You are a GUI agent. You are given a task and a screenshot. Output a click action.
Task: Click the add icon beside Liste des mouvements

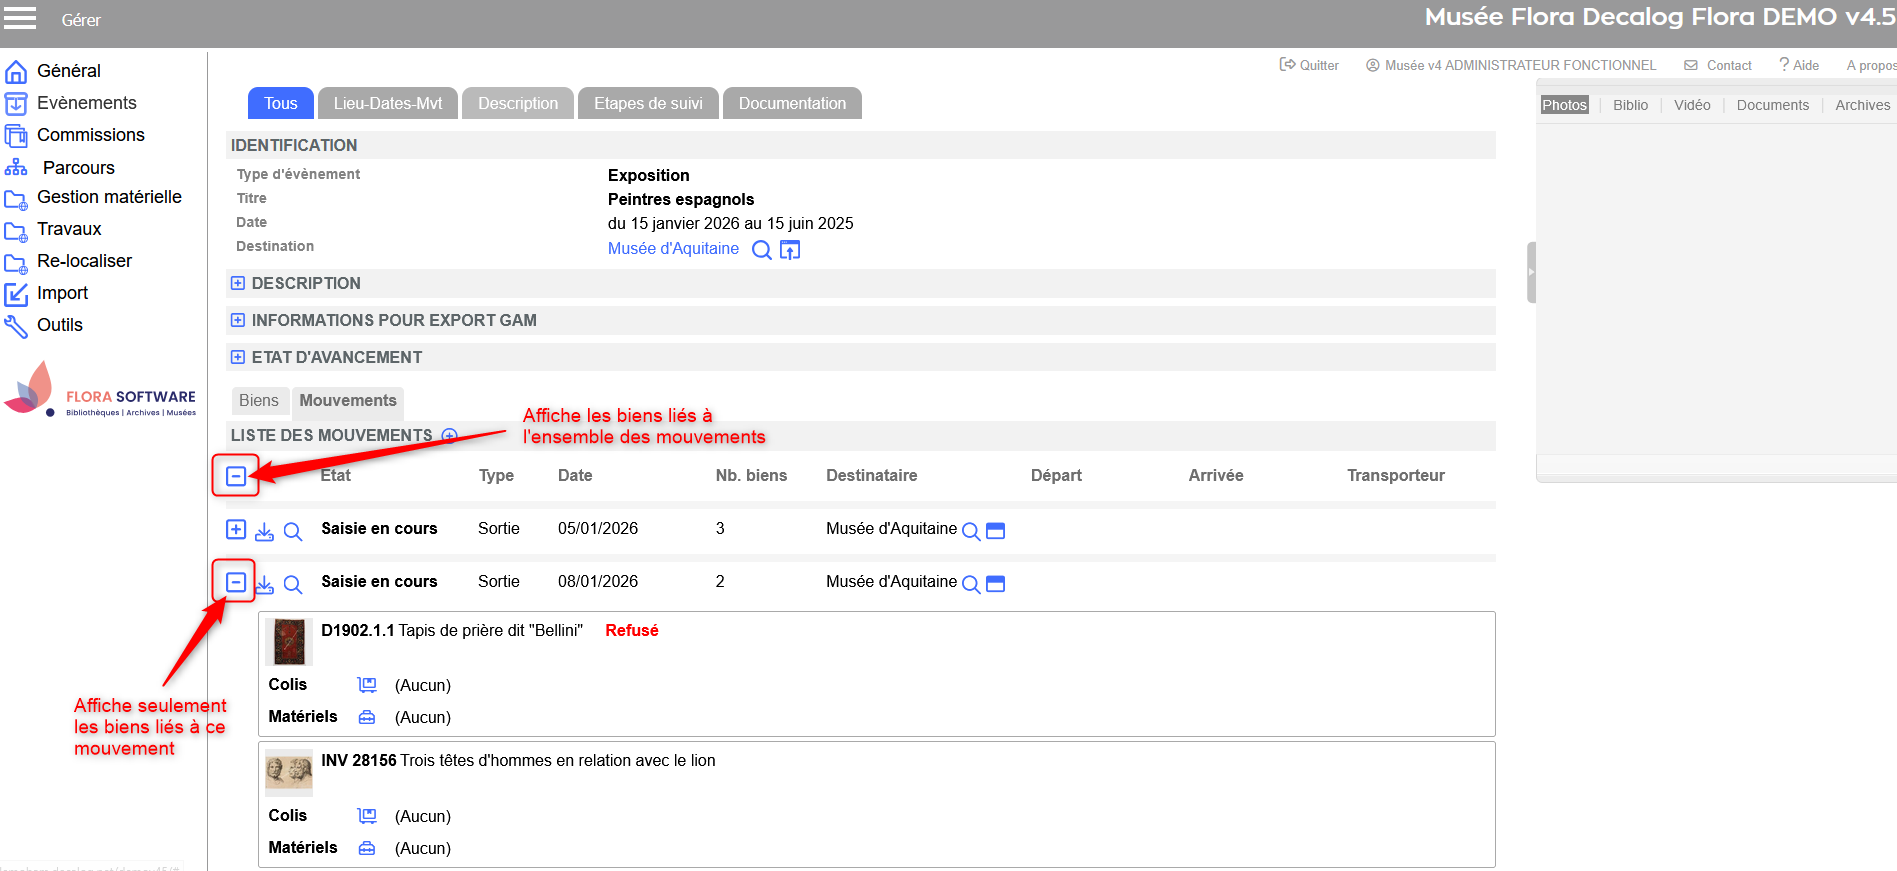click(x=450, y=435)
